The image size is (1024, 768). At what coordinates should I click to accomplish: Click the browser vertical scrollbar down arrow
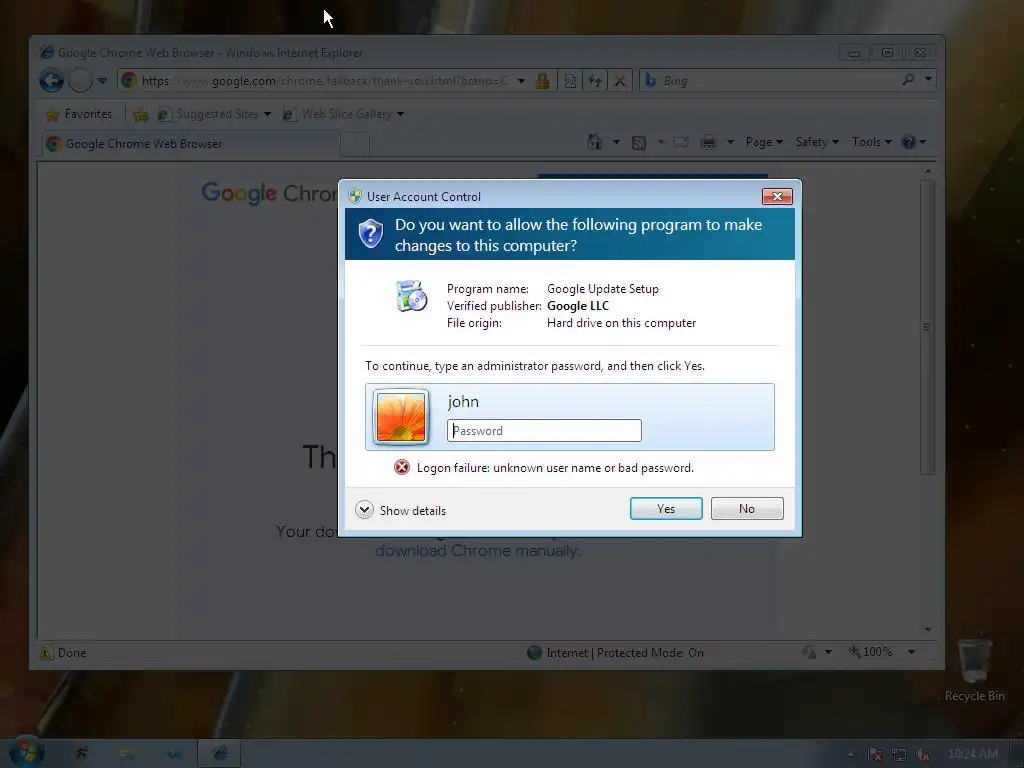927,630
